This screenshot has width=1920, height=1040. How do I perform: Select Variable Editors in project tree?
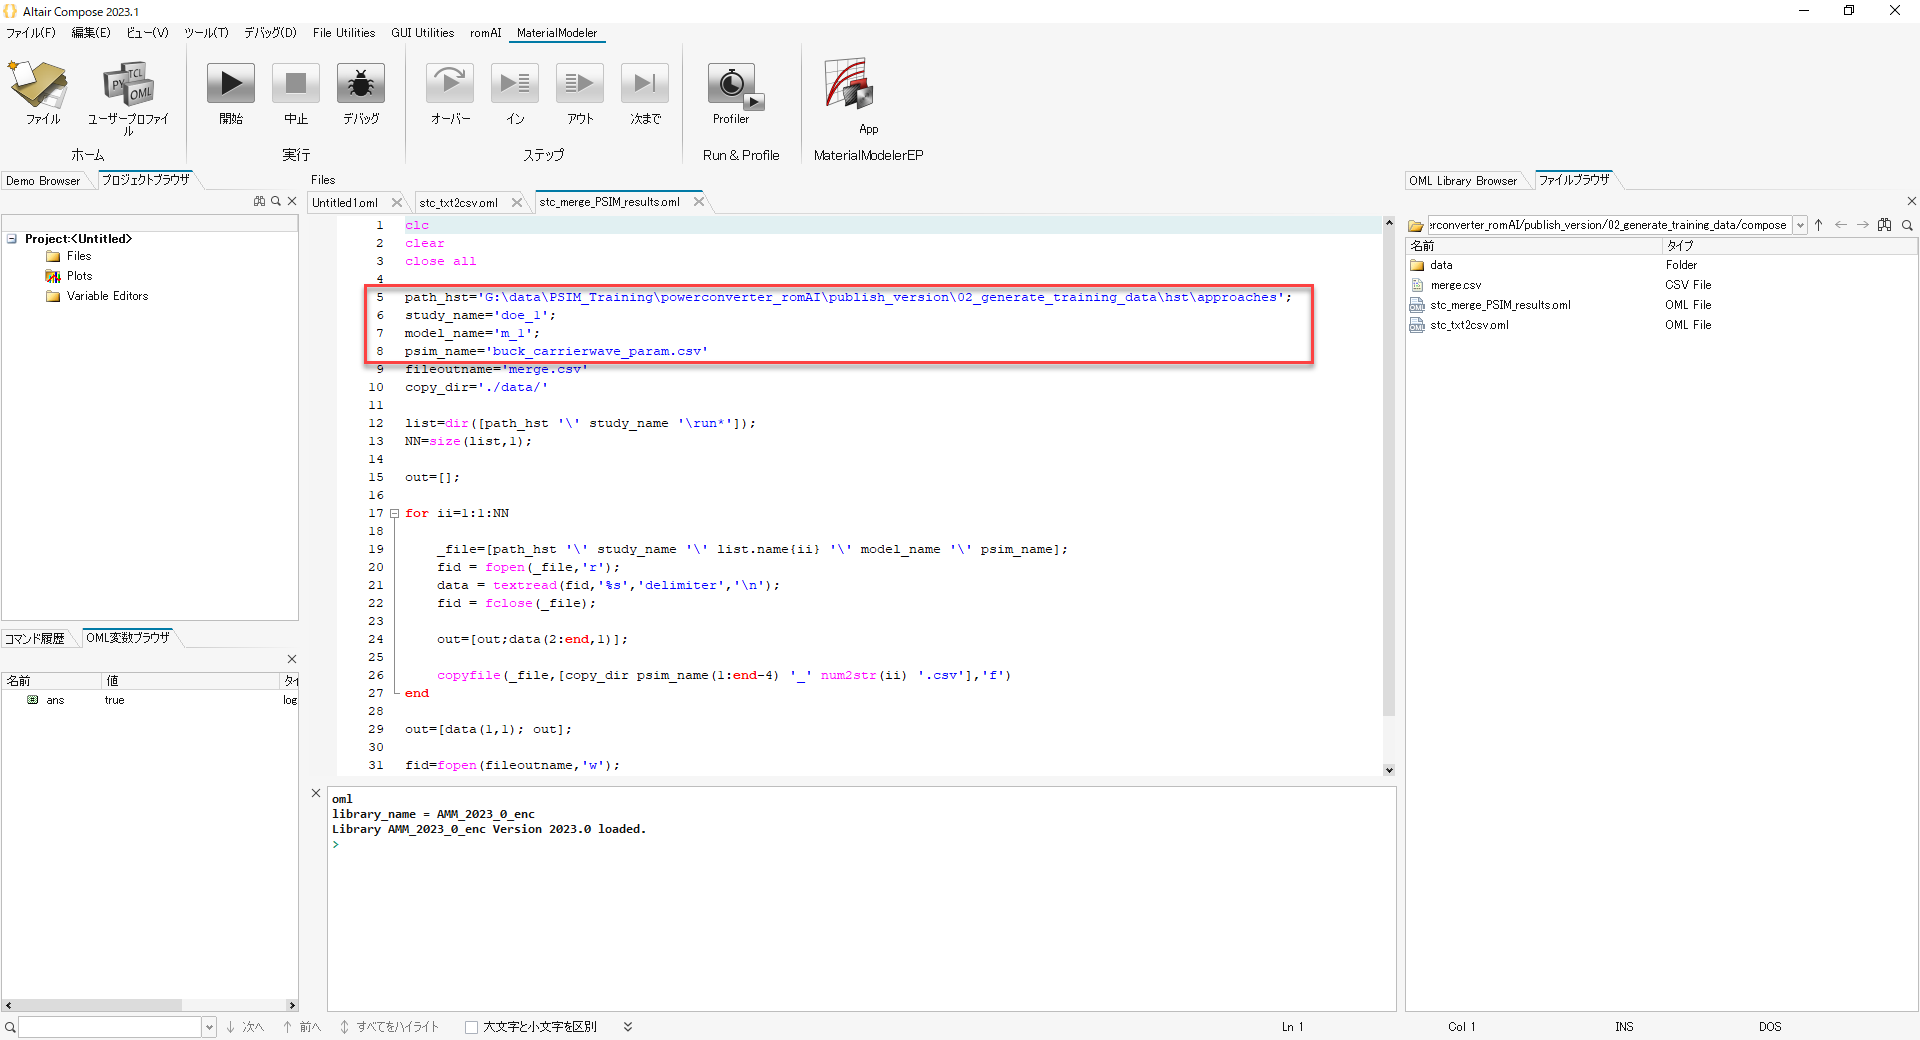coord(107,296)
